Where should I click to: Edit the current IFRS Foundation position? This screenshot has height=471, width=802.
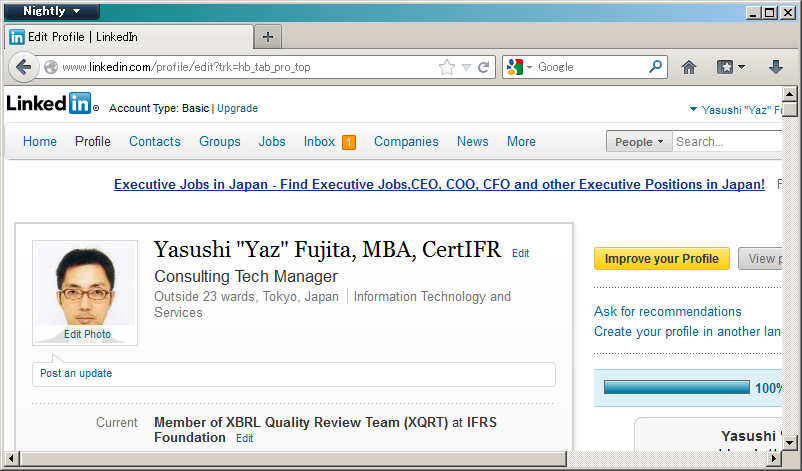[x=244, y=438]
